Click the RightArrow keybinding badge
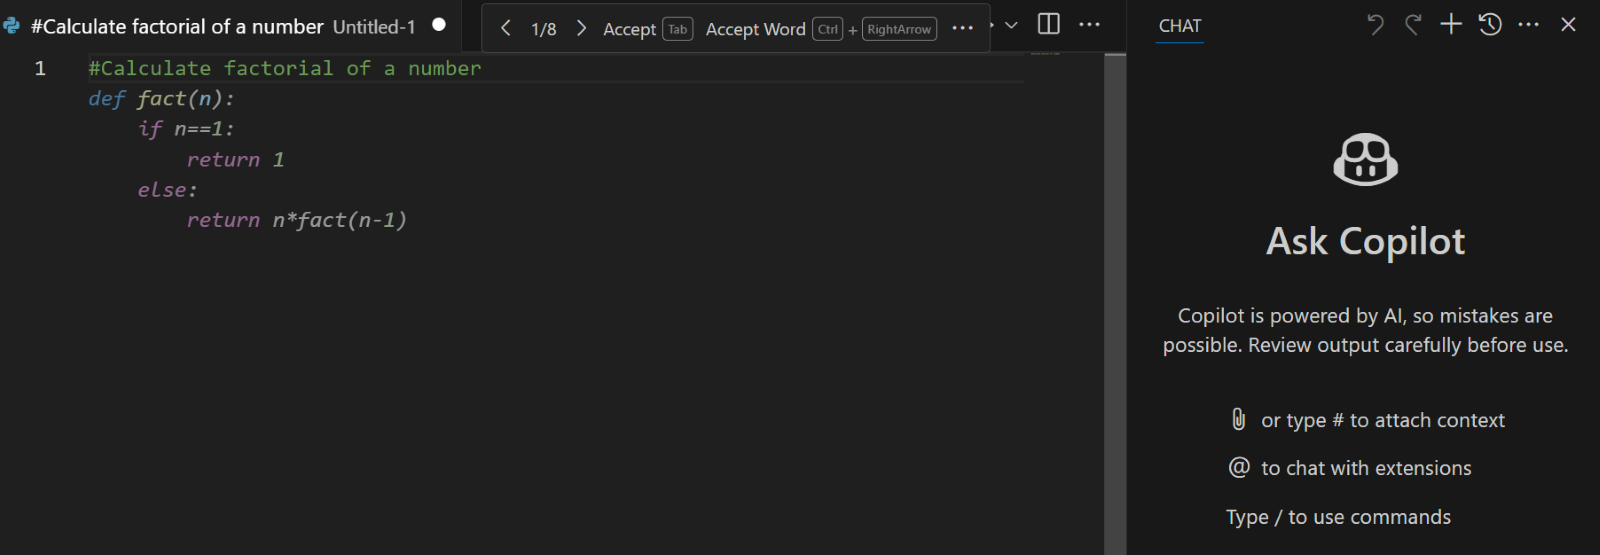Image resolution: width=1600 pixels, height=555 pixels. [899, 29]
